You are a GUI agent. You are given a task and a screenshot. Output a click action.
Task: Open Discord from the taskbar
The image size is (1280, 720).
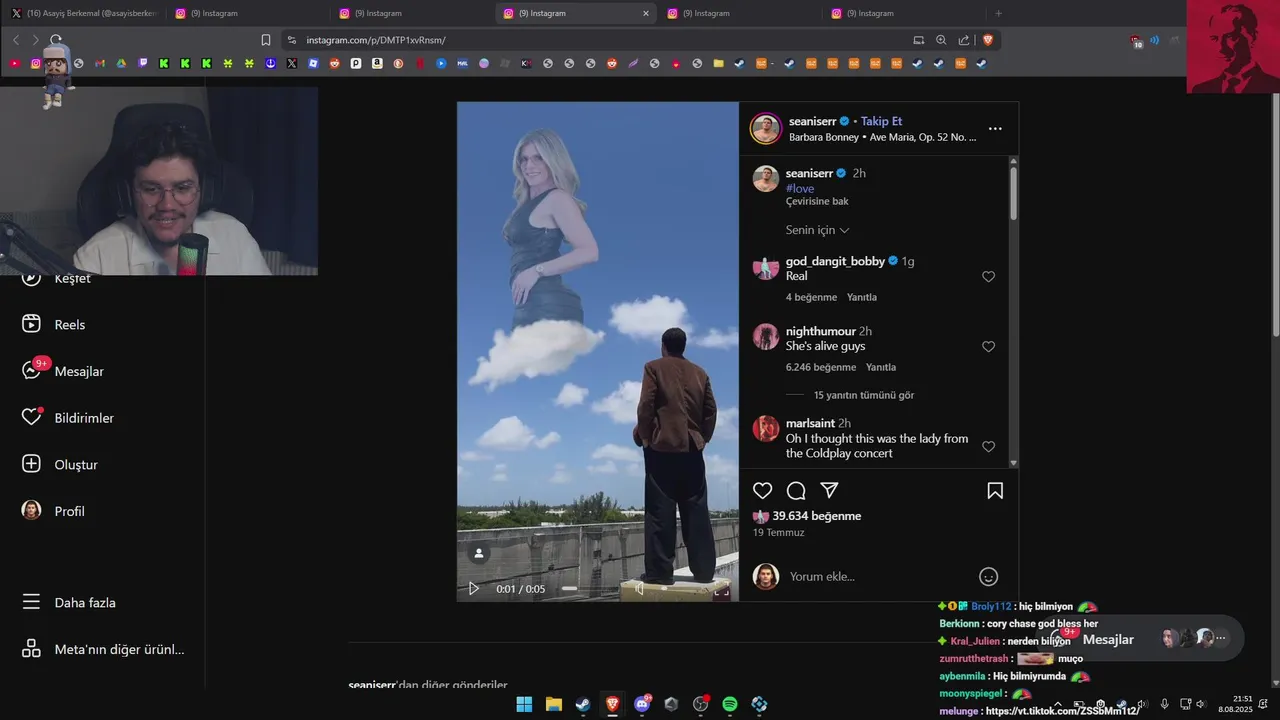click(642, 704)
